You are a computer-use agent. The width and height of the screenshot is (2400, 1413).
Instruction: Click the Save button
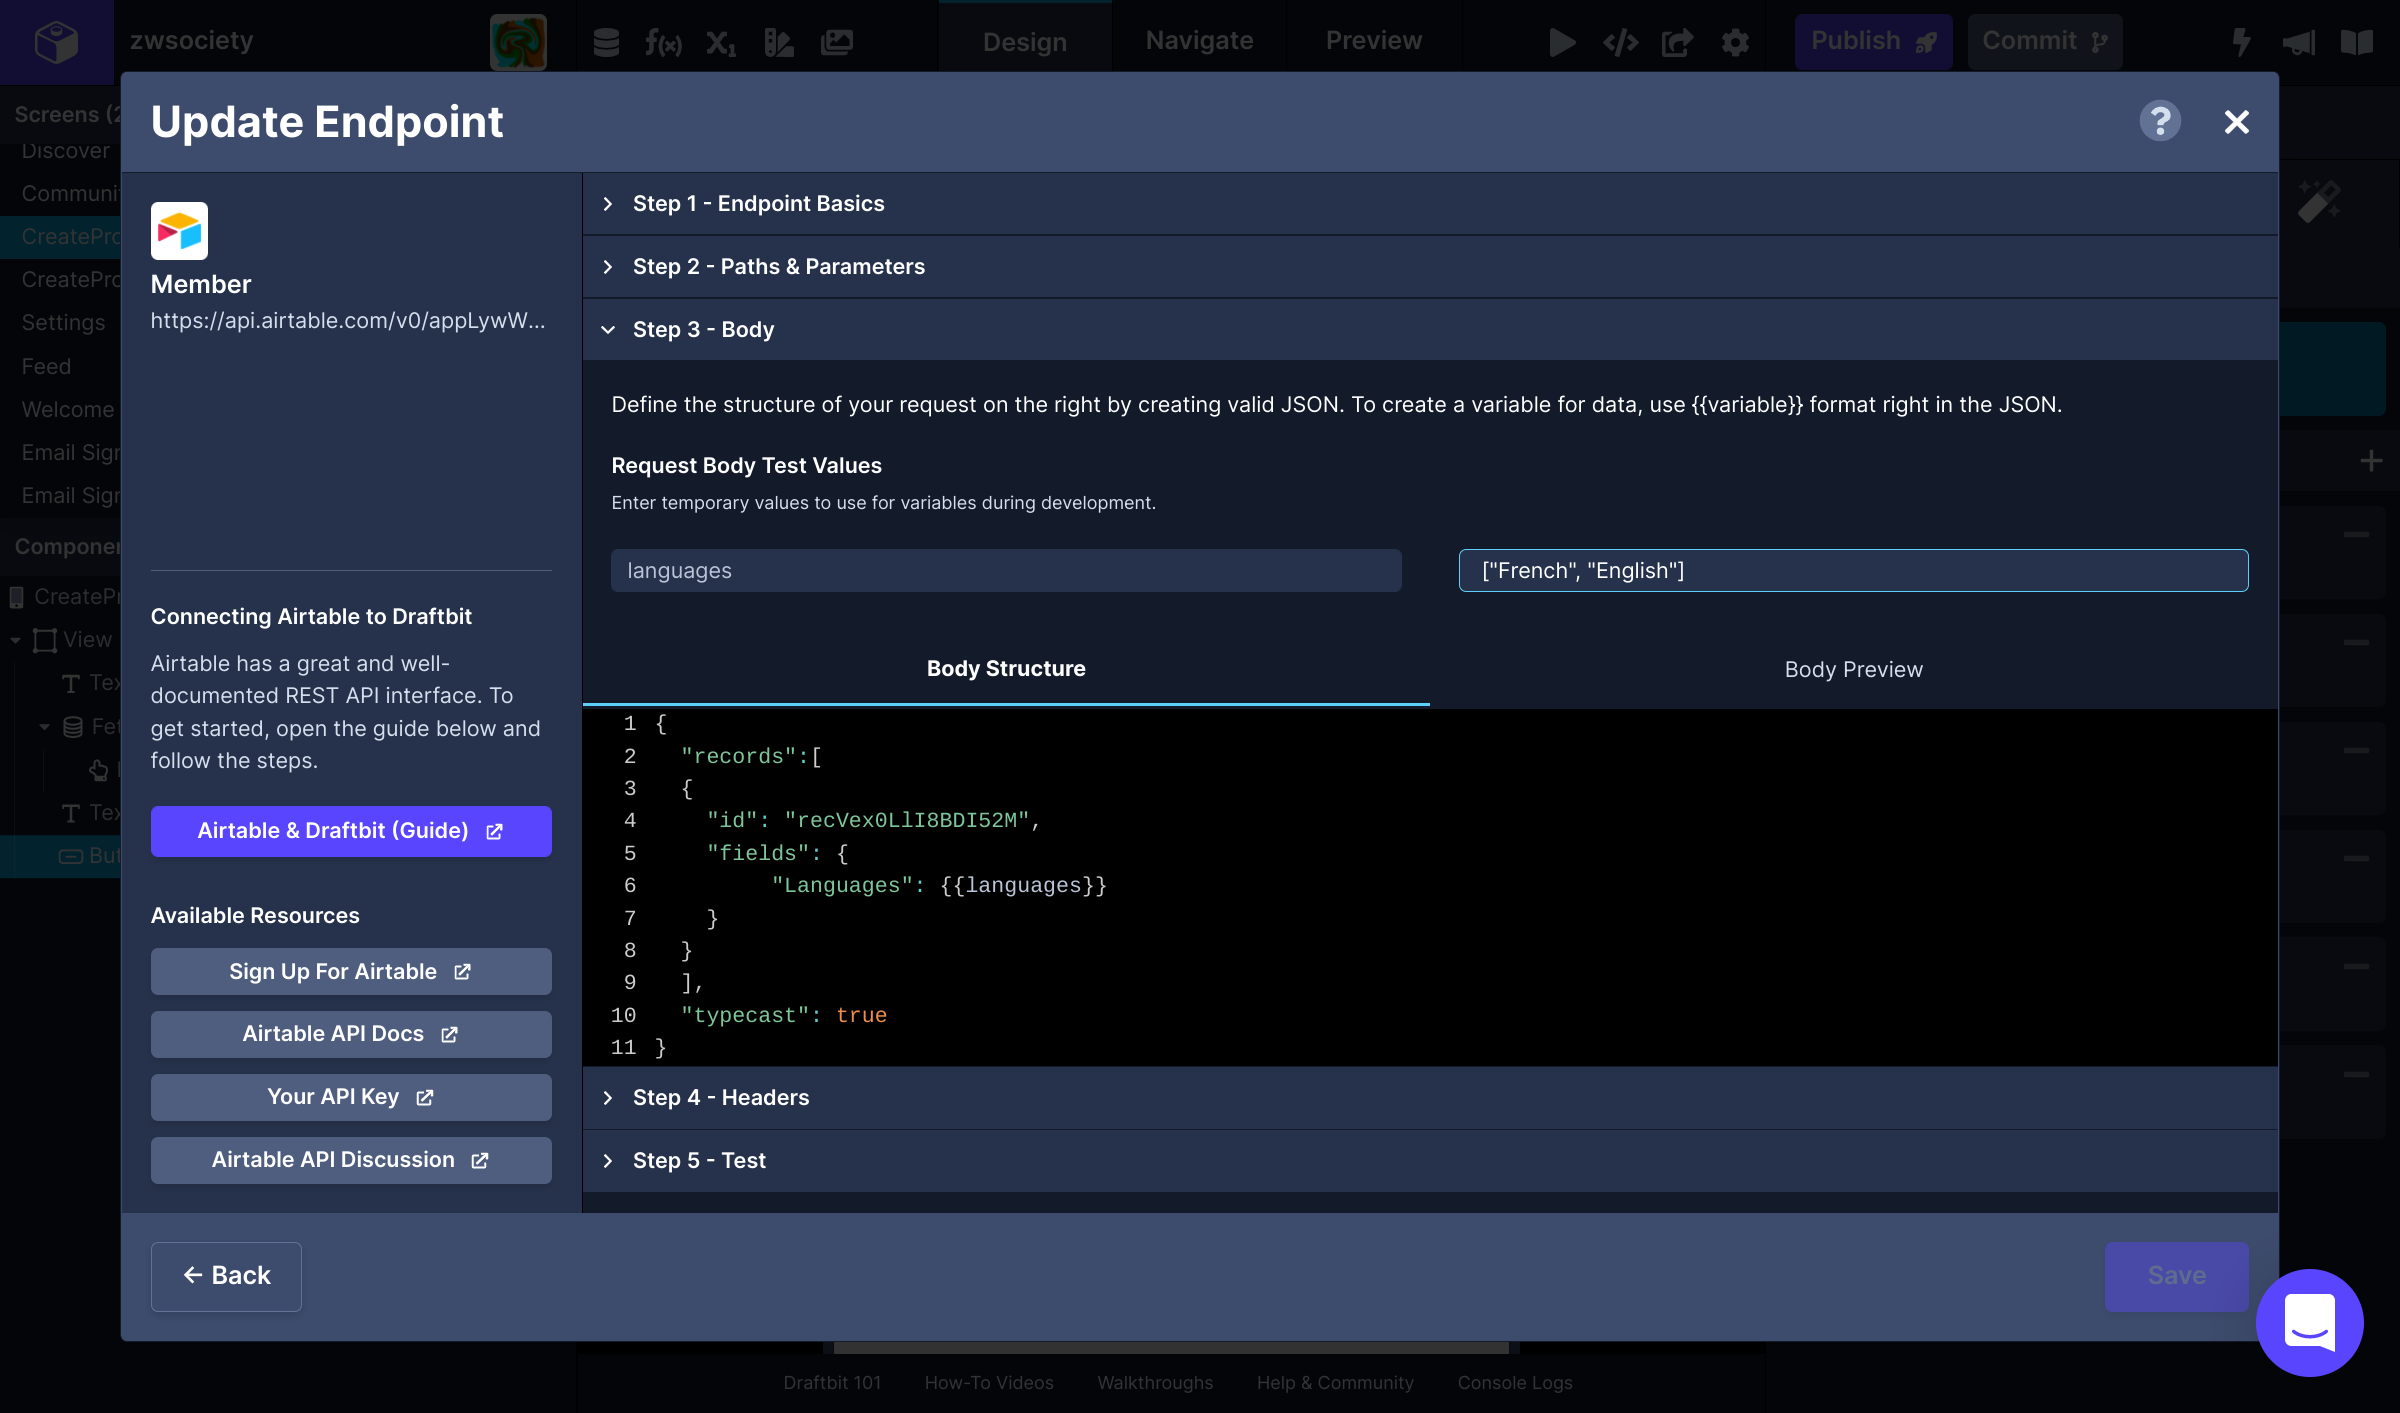[2176, 1276]
